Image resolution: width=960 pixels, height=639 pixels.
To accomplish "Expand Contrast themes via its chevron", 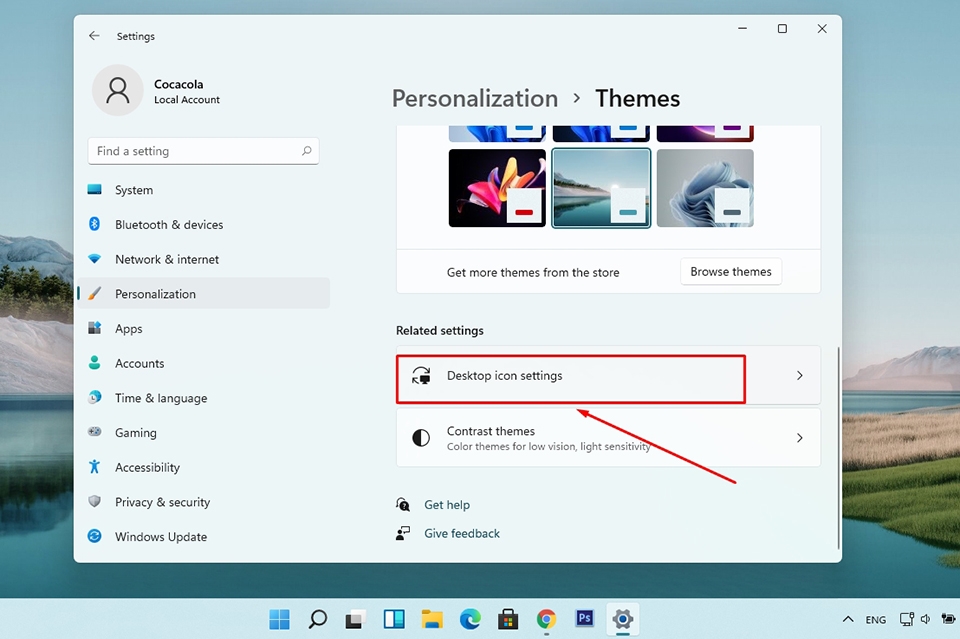I will [x=798, y=438].
